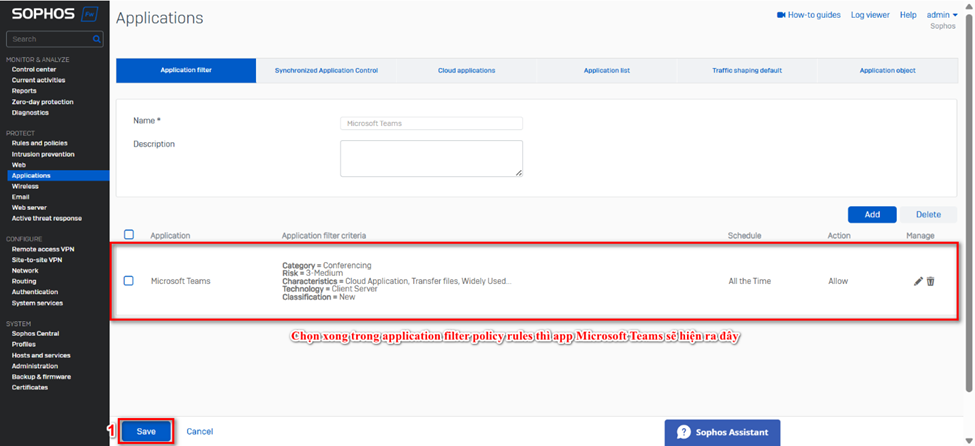Click the Cancel link
The height and width of the screenshot is (446, 975).
[200, 432]
